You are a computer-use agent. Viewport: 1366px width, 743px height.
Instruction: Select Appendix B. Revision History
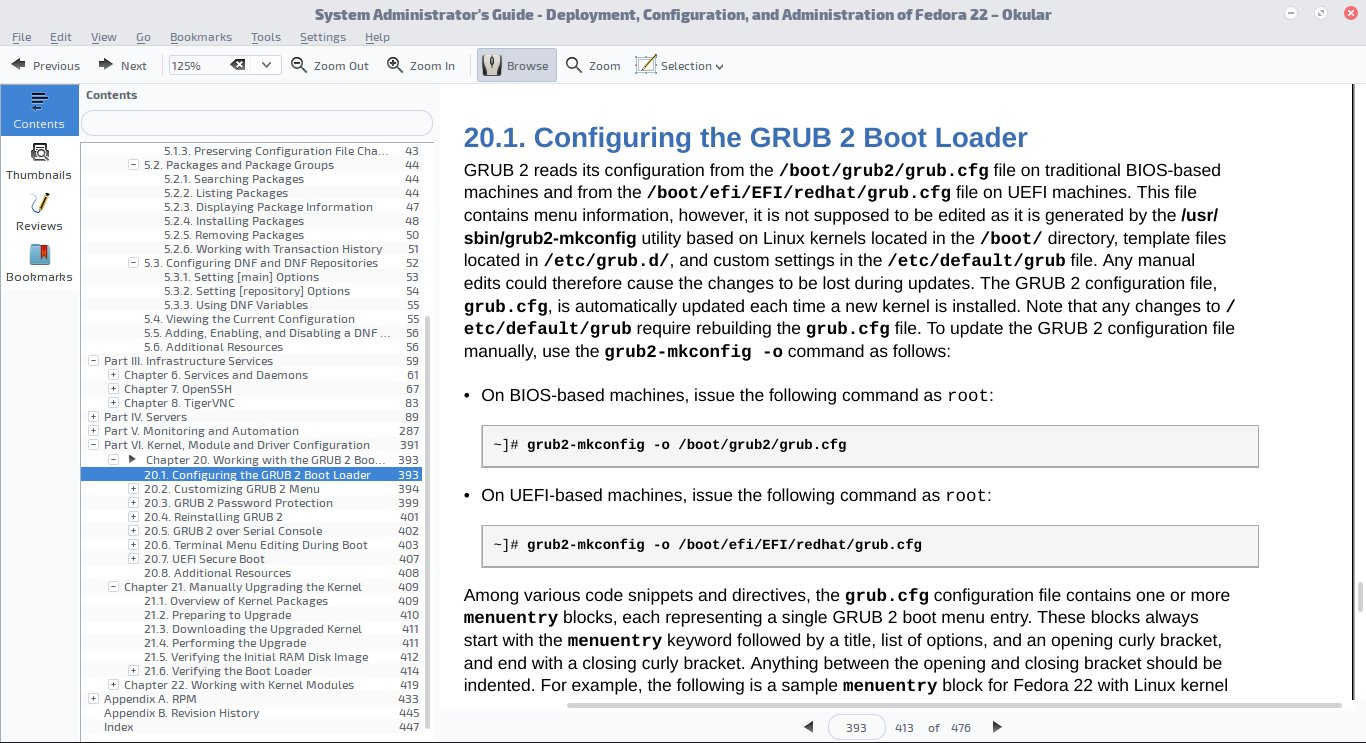point(181,713)
